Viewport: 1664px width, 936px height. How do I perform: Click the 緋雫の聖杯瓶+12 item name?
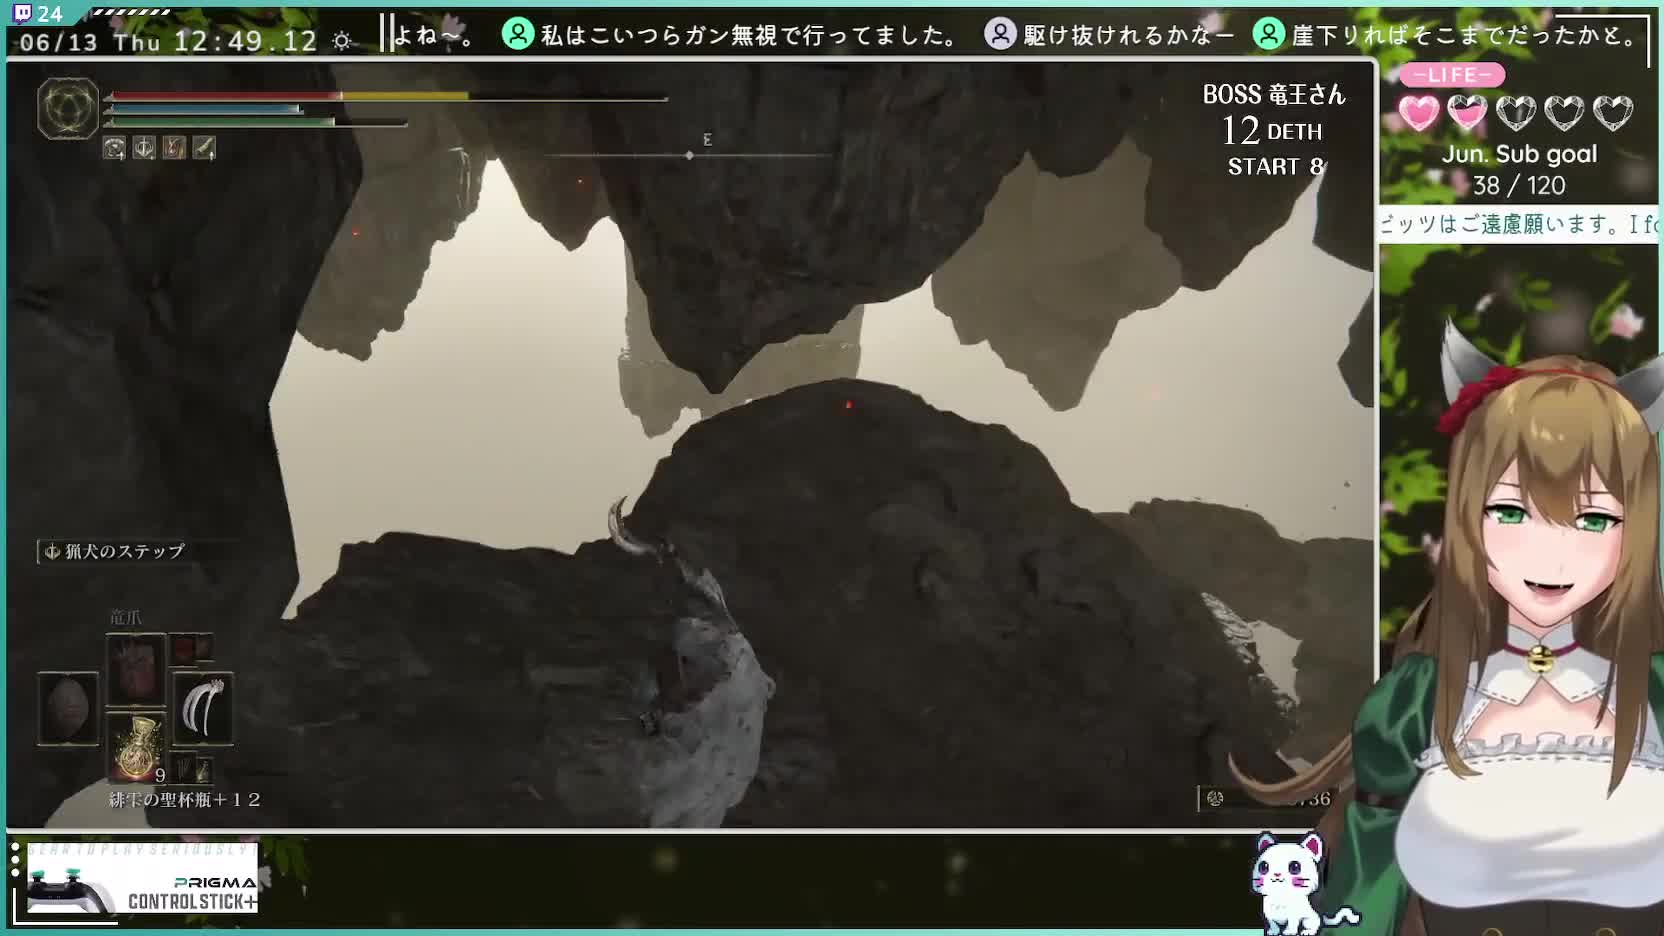pos(185,800)
